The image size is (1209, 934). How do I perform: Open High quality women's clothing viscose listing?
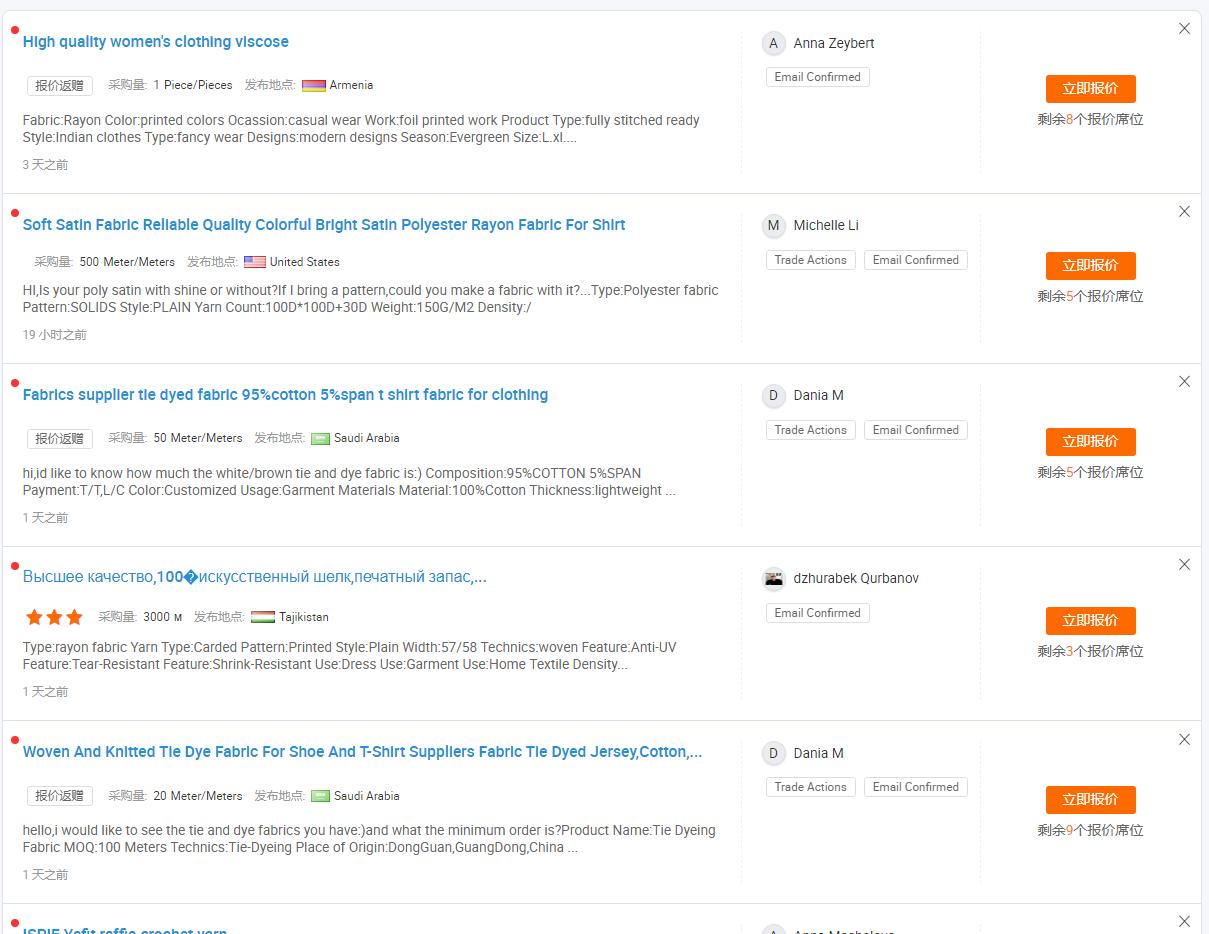(155, 42)
